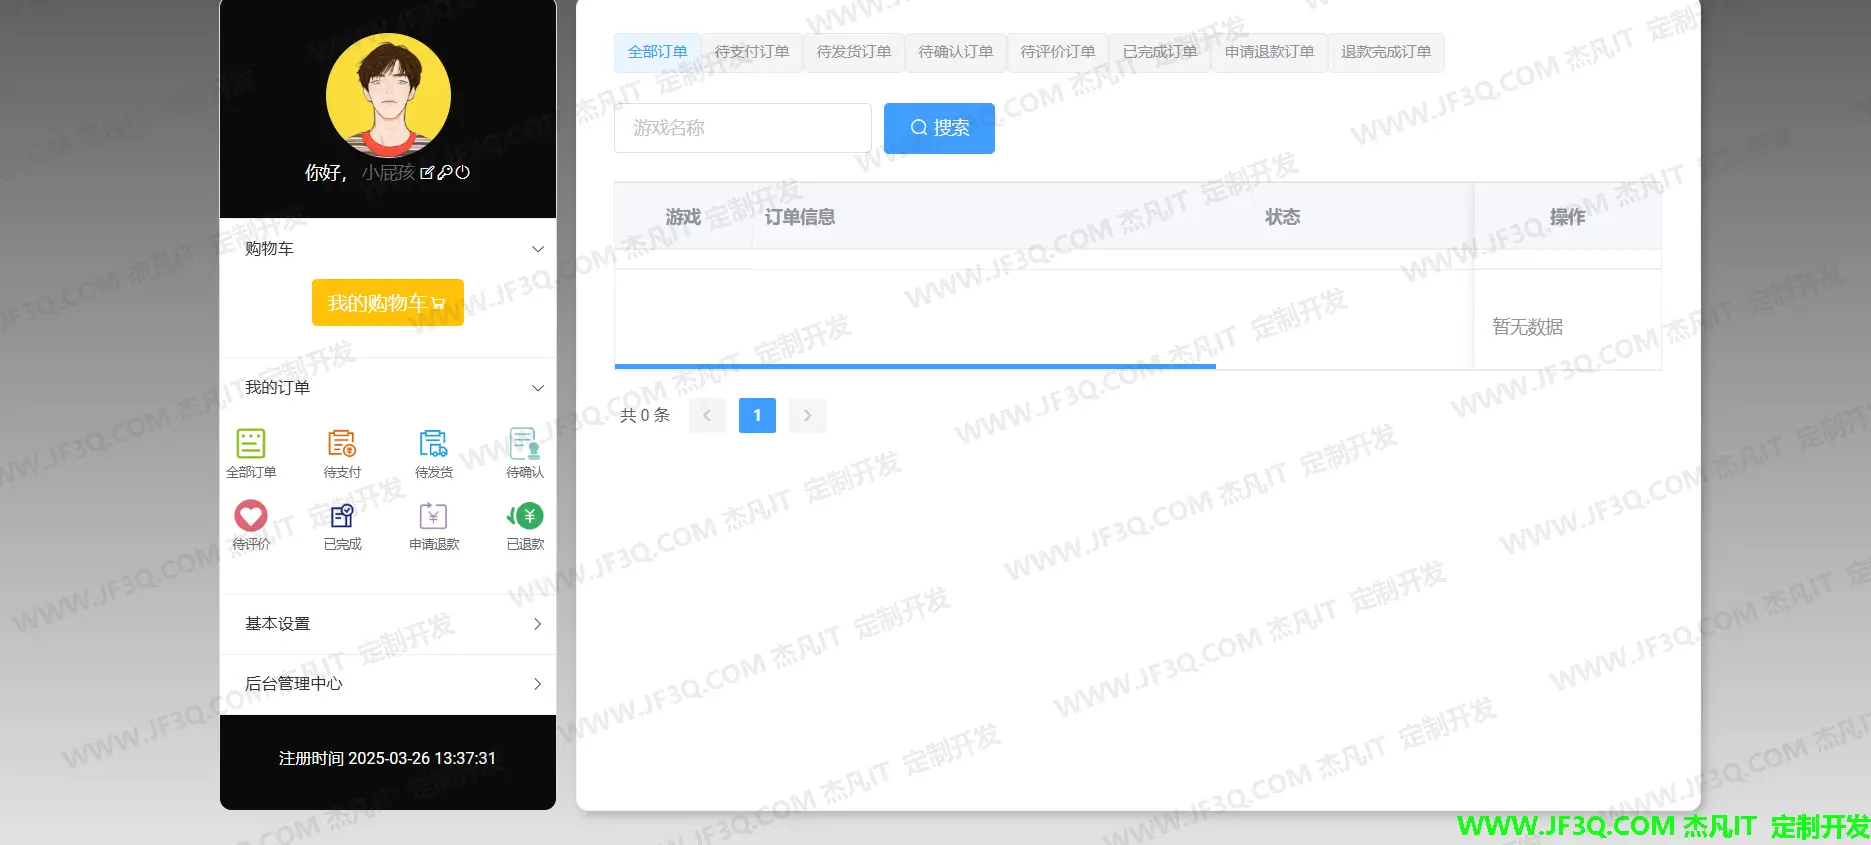
Task: Switch to the 退款完成订单 tab
Action: [1385, 52]
